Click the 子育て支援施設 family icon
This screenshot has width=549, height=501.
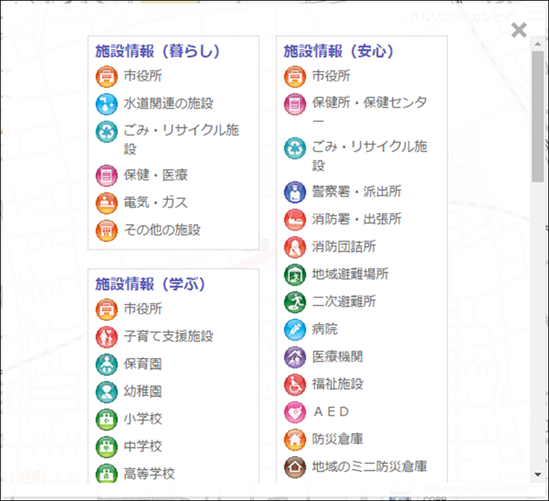(x=106, y=336)
